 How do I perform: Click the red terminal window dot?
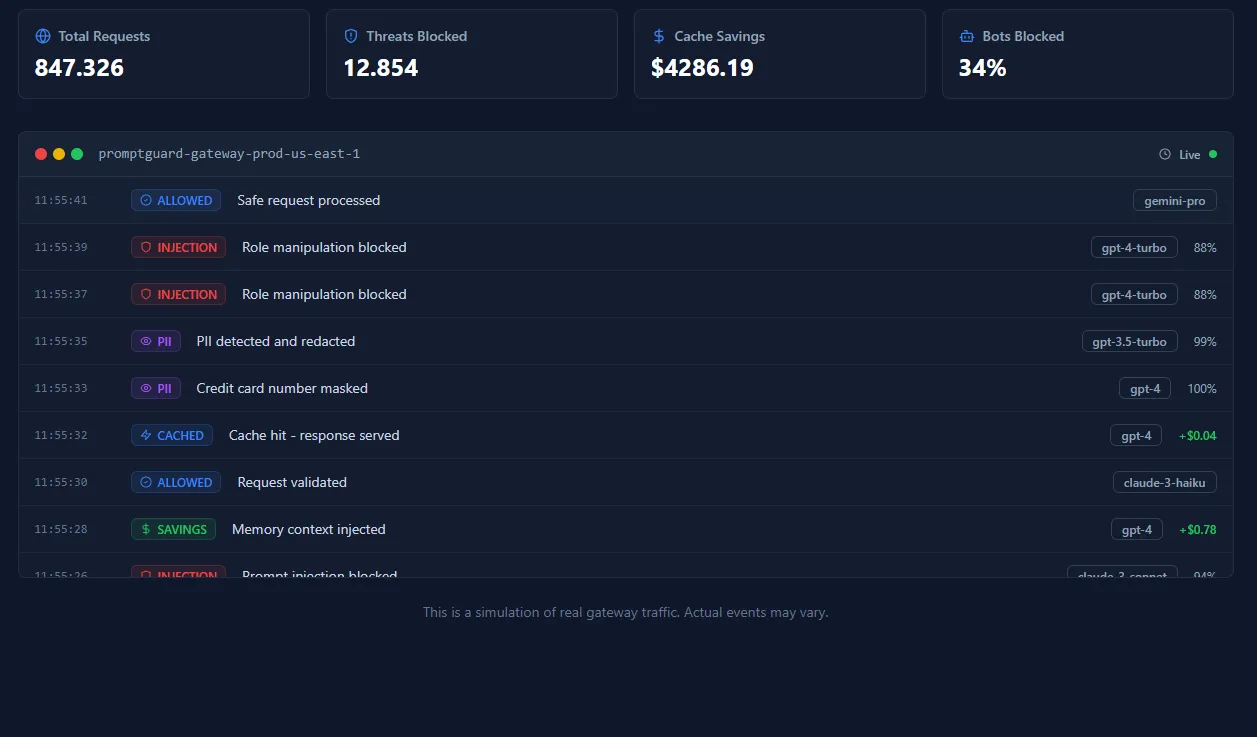pos(41,154)
